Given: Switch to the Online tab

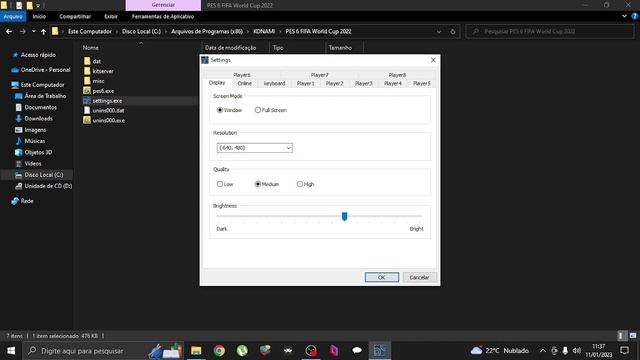Looking at the screenshot, I should point(244,83).
